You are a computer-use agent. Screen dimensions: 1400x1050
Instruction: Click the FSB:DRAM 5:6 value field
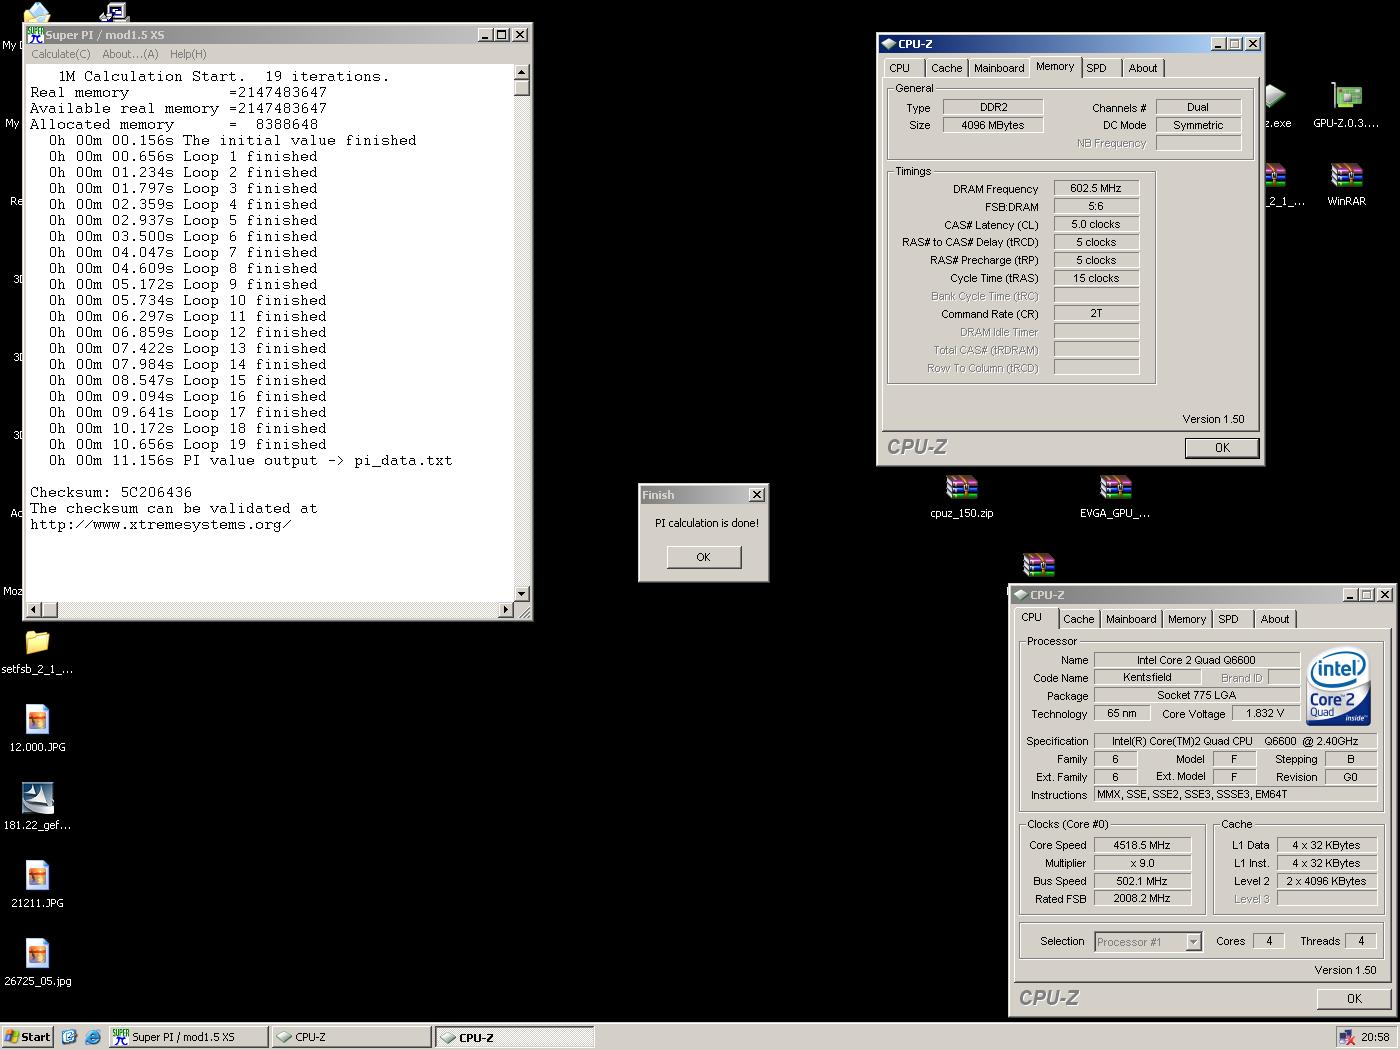(1096, 206)
